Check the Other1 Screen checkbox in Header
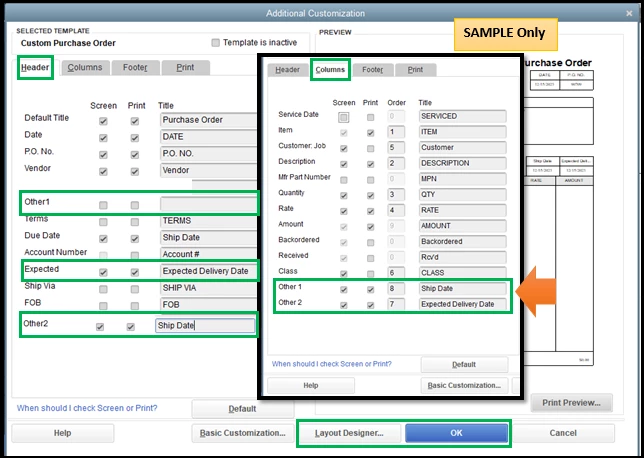 tap(103, 205)
